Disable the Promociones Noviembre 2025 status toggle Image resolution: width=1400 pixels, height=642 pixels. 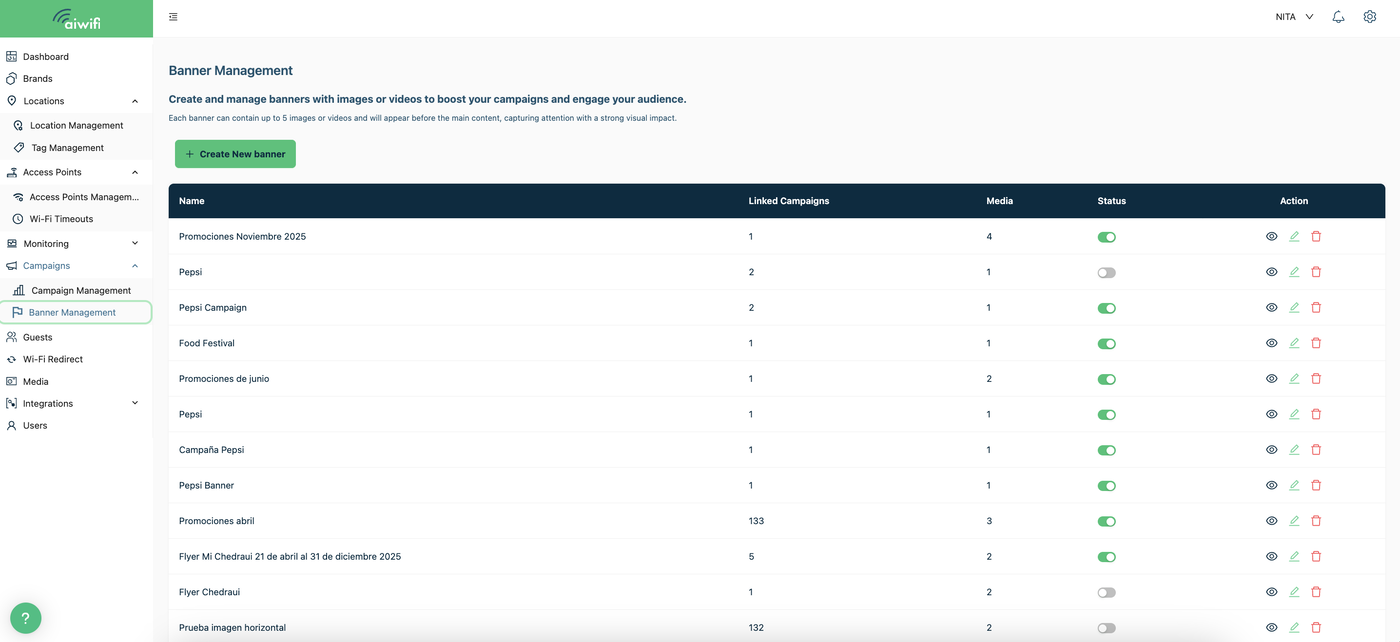tap(1106, 237)
